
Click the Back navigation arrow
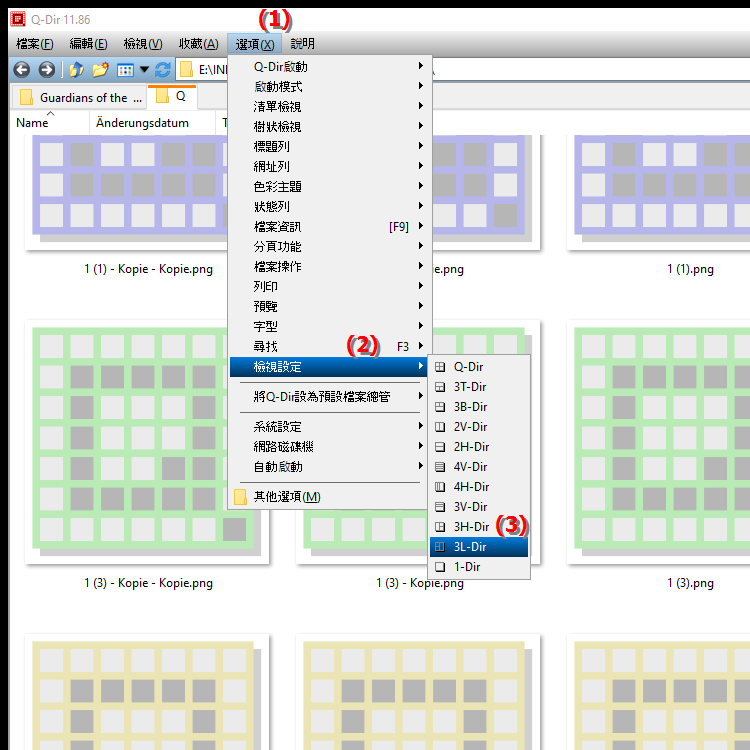(x=21, y=70)
